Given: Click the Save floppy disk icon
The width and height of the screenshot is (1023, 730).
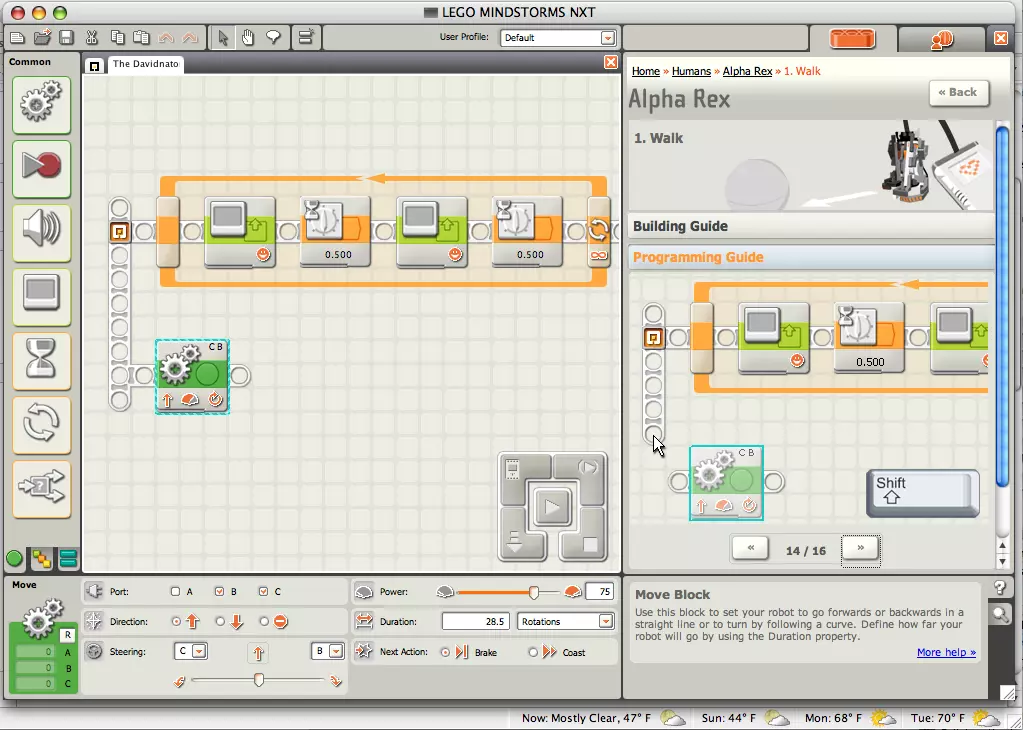Looking at the screenshot, I should click(67, 38).
